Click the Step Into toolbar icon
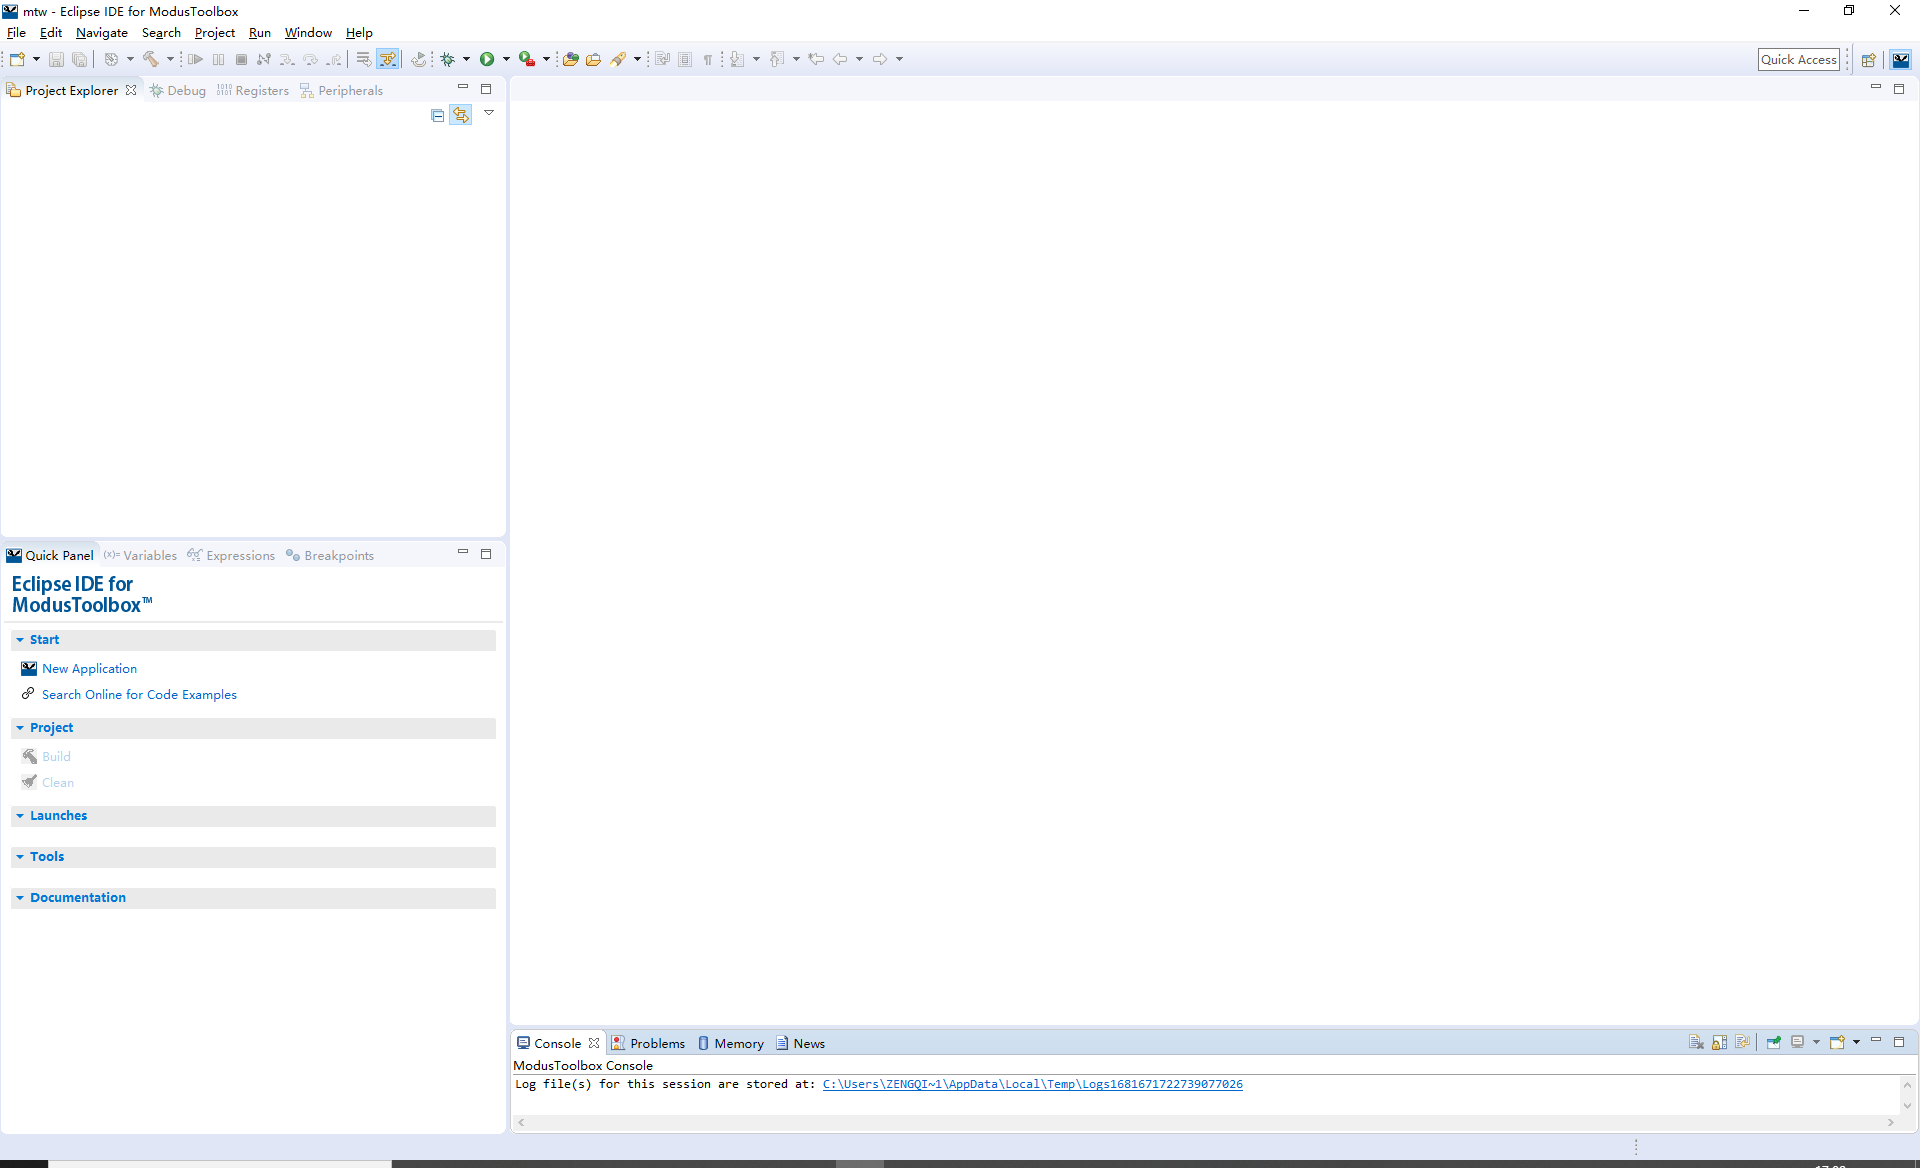The width and height of the screenshot is (1920, 1168). click(x=287, y=59)
